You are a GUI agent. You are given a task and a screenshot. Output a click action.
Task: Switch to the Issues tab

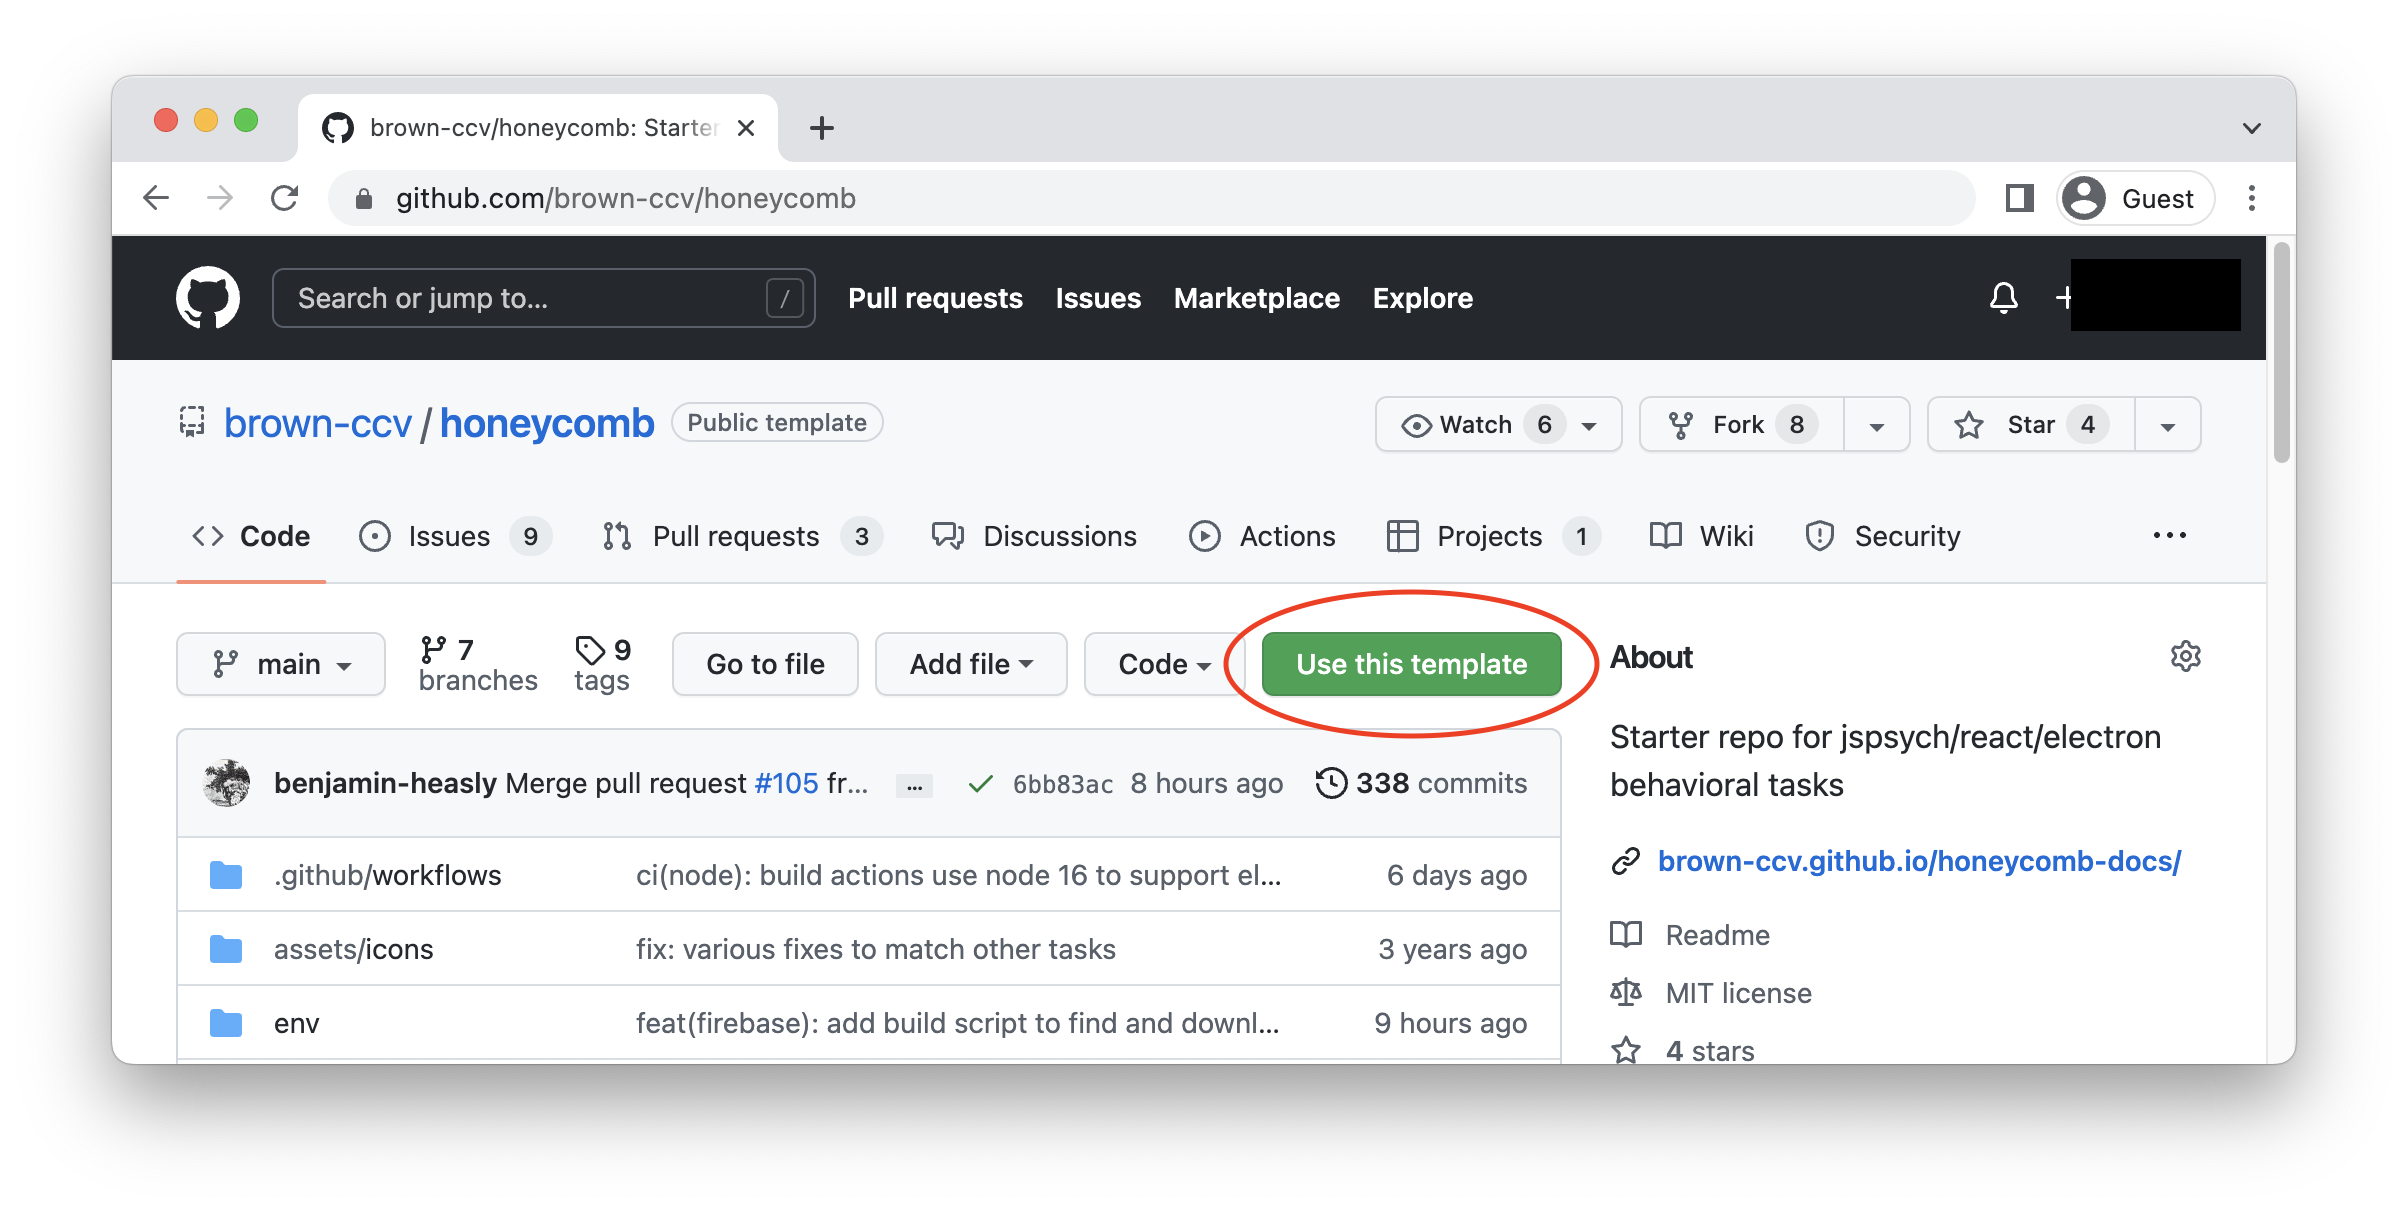coord(455,537)
